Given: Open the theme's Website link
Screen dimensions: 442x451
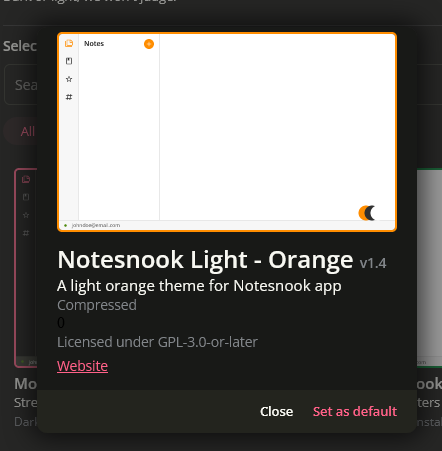Looking at the screenshot, I should coord(82,366).
